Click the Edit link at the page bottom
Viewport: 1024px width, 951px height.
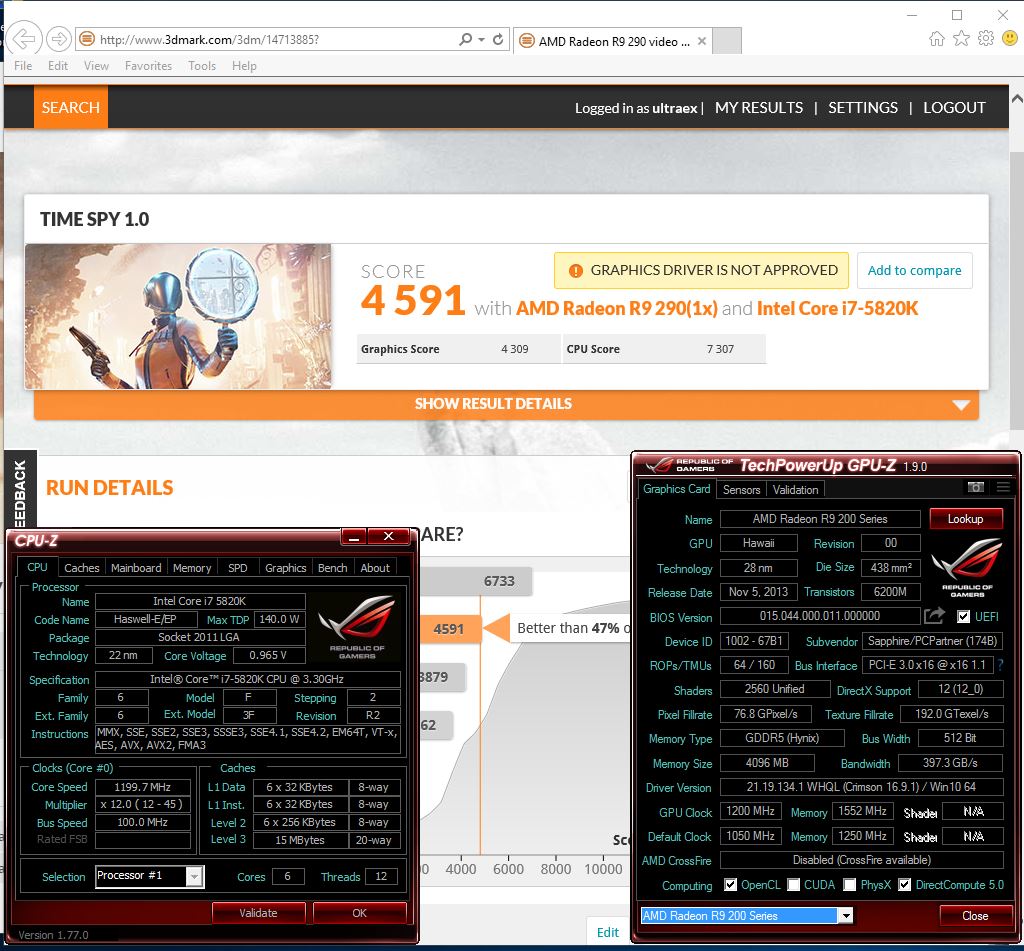607,932
